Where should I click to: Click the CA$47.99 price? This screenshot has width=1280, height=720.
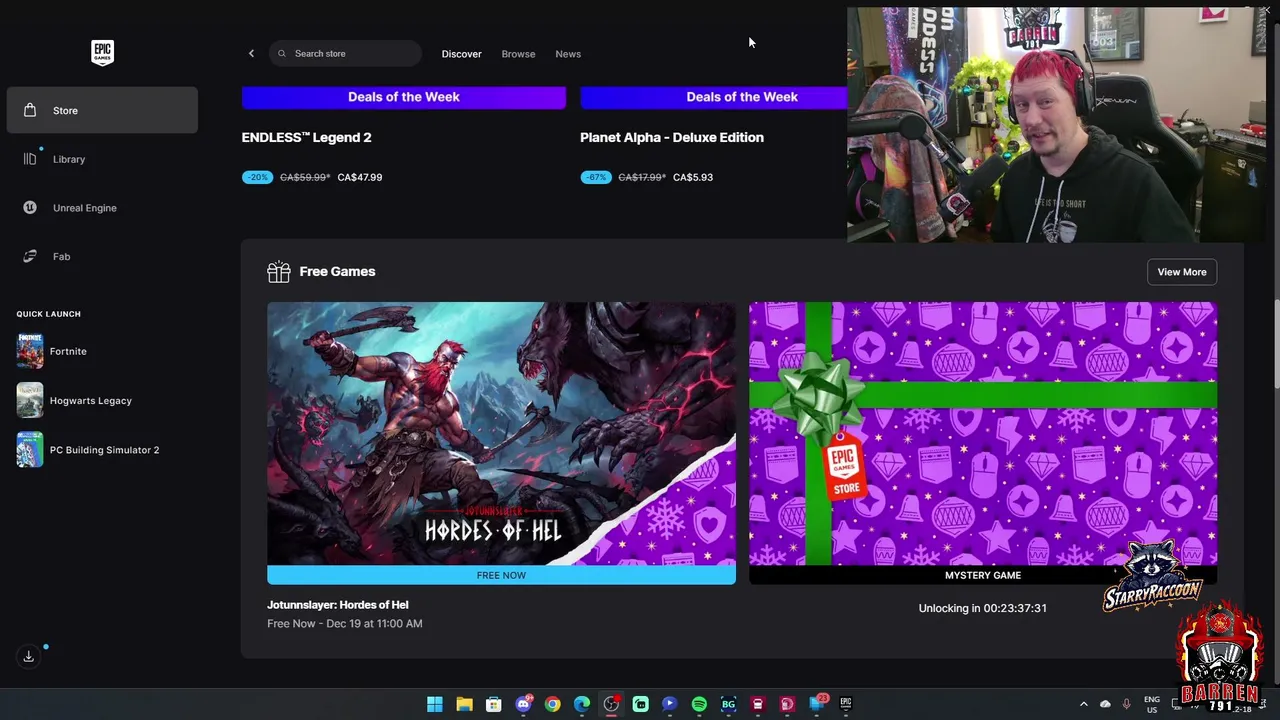[x=360, y=177]
